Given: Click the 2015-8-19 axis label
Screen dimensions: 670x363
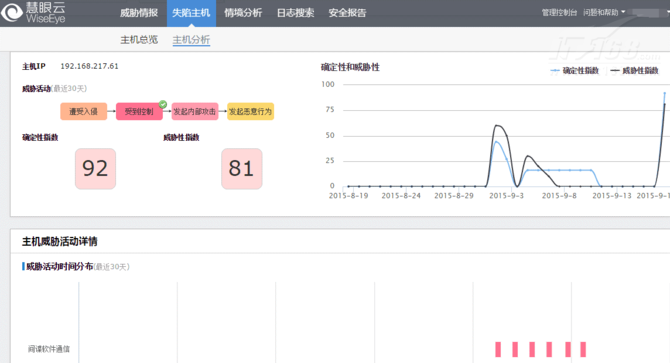Looking at the screenshot, I should click(x=348, y=196).
